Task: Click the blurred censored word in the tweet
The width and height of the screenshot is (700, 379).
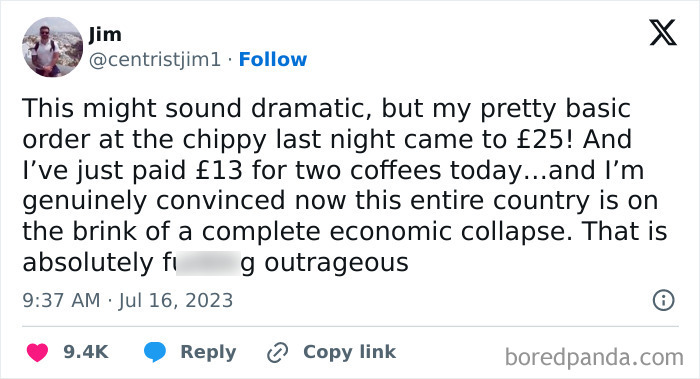Action: [x=208, y=263]
